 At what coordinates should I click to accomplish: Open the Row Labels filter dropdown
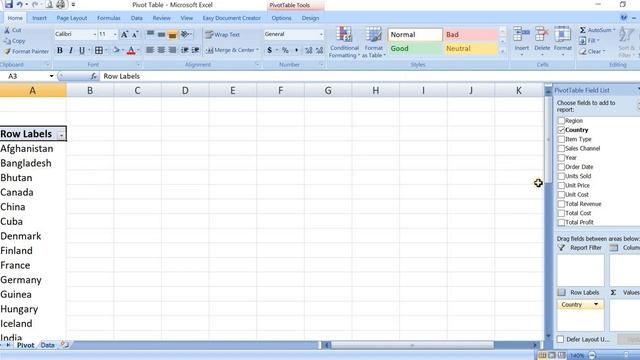click(61, 135)
